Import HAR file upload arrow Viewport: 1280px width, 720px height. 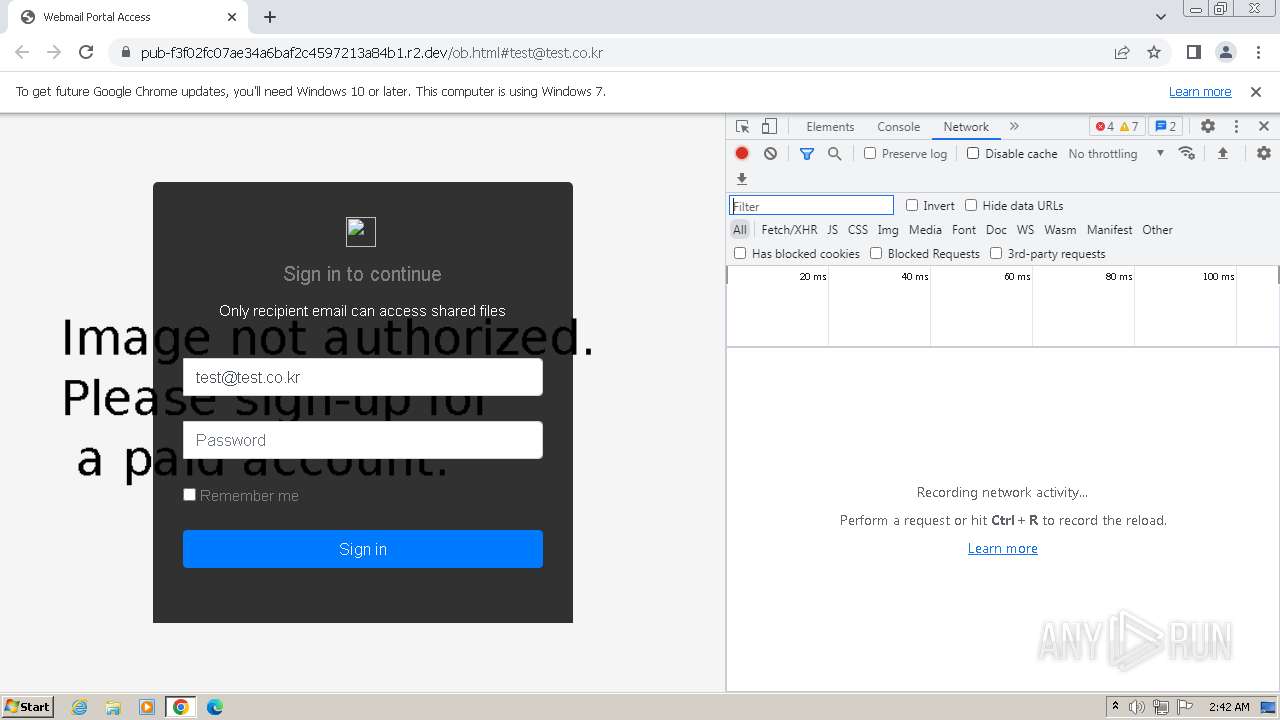[1222, 153]
